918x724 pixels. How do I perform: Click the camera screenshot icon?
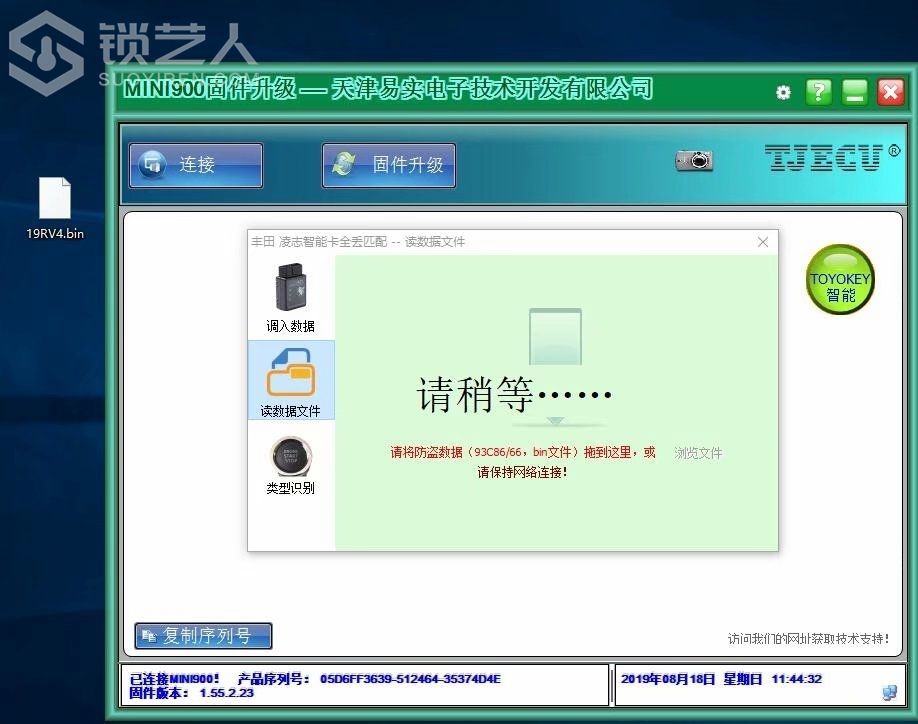[x=694, y=160]
